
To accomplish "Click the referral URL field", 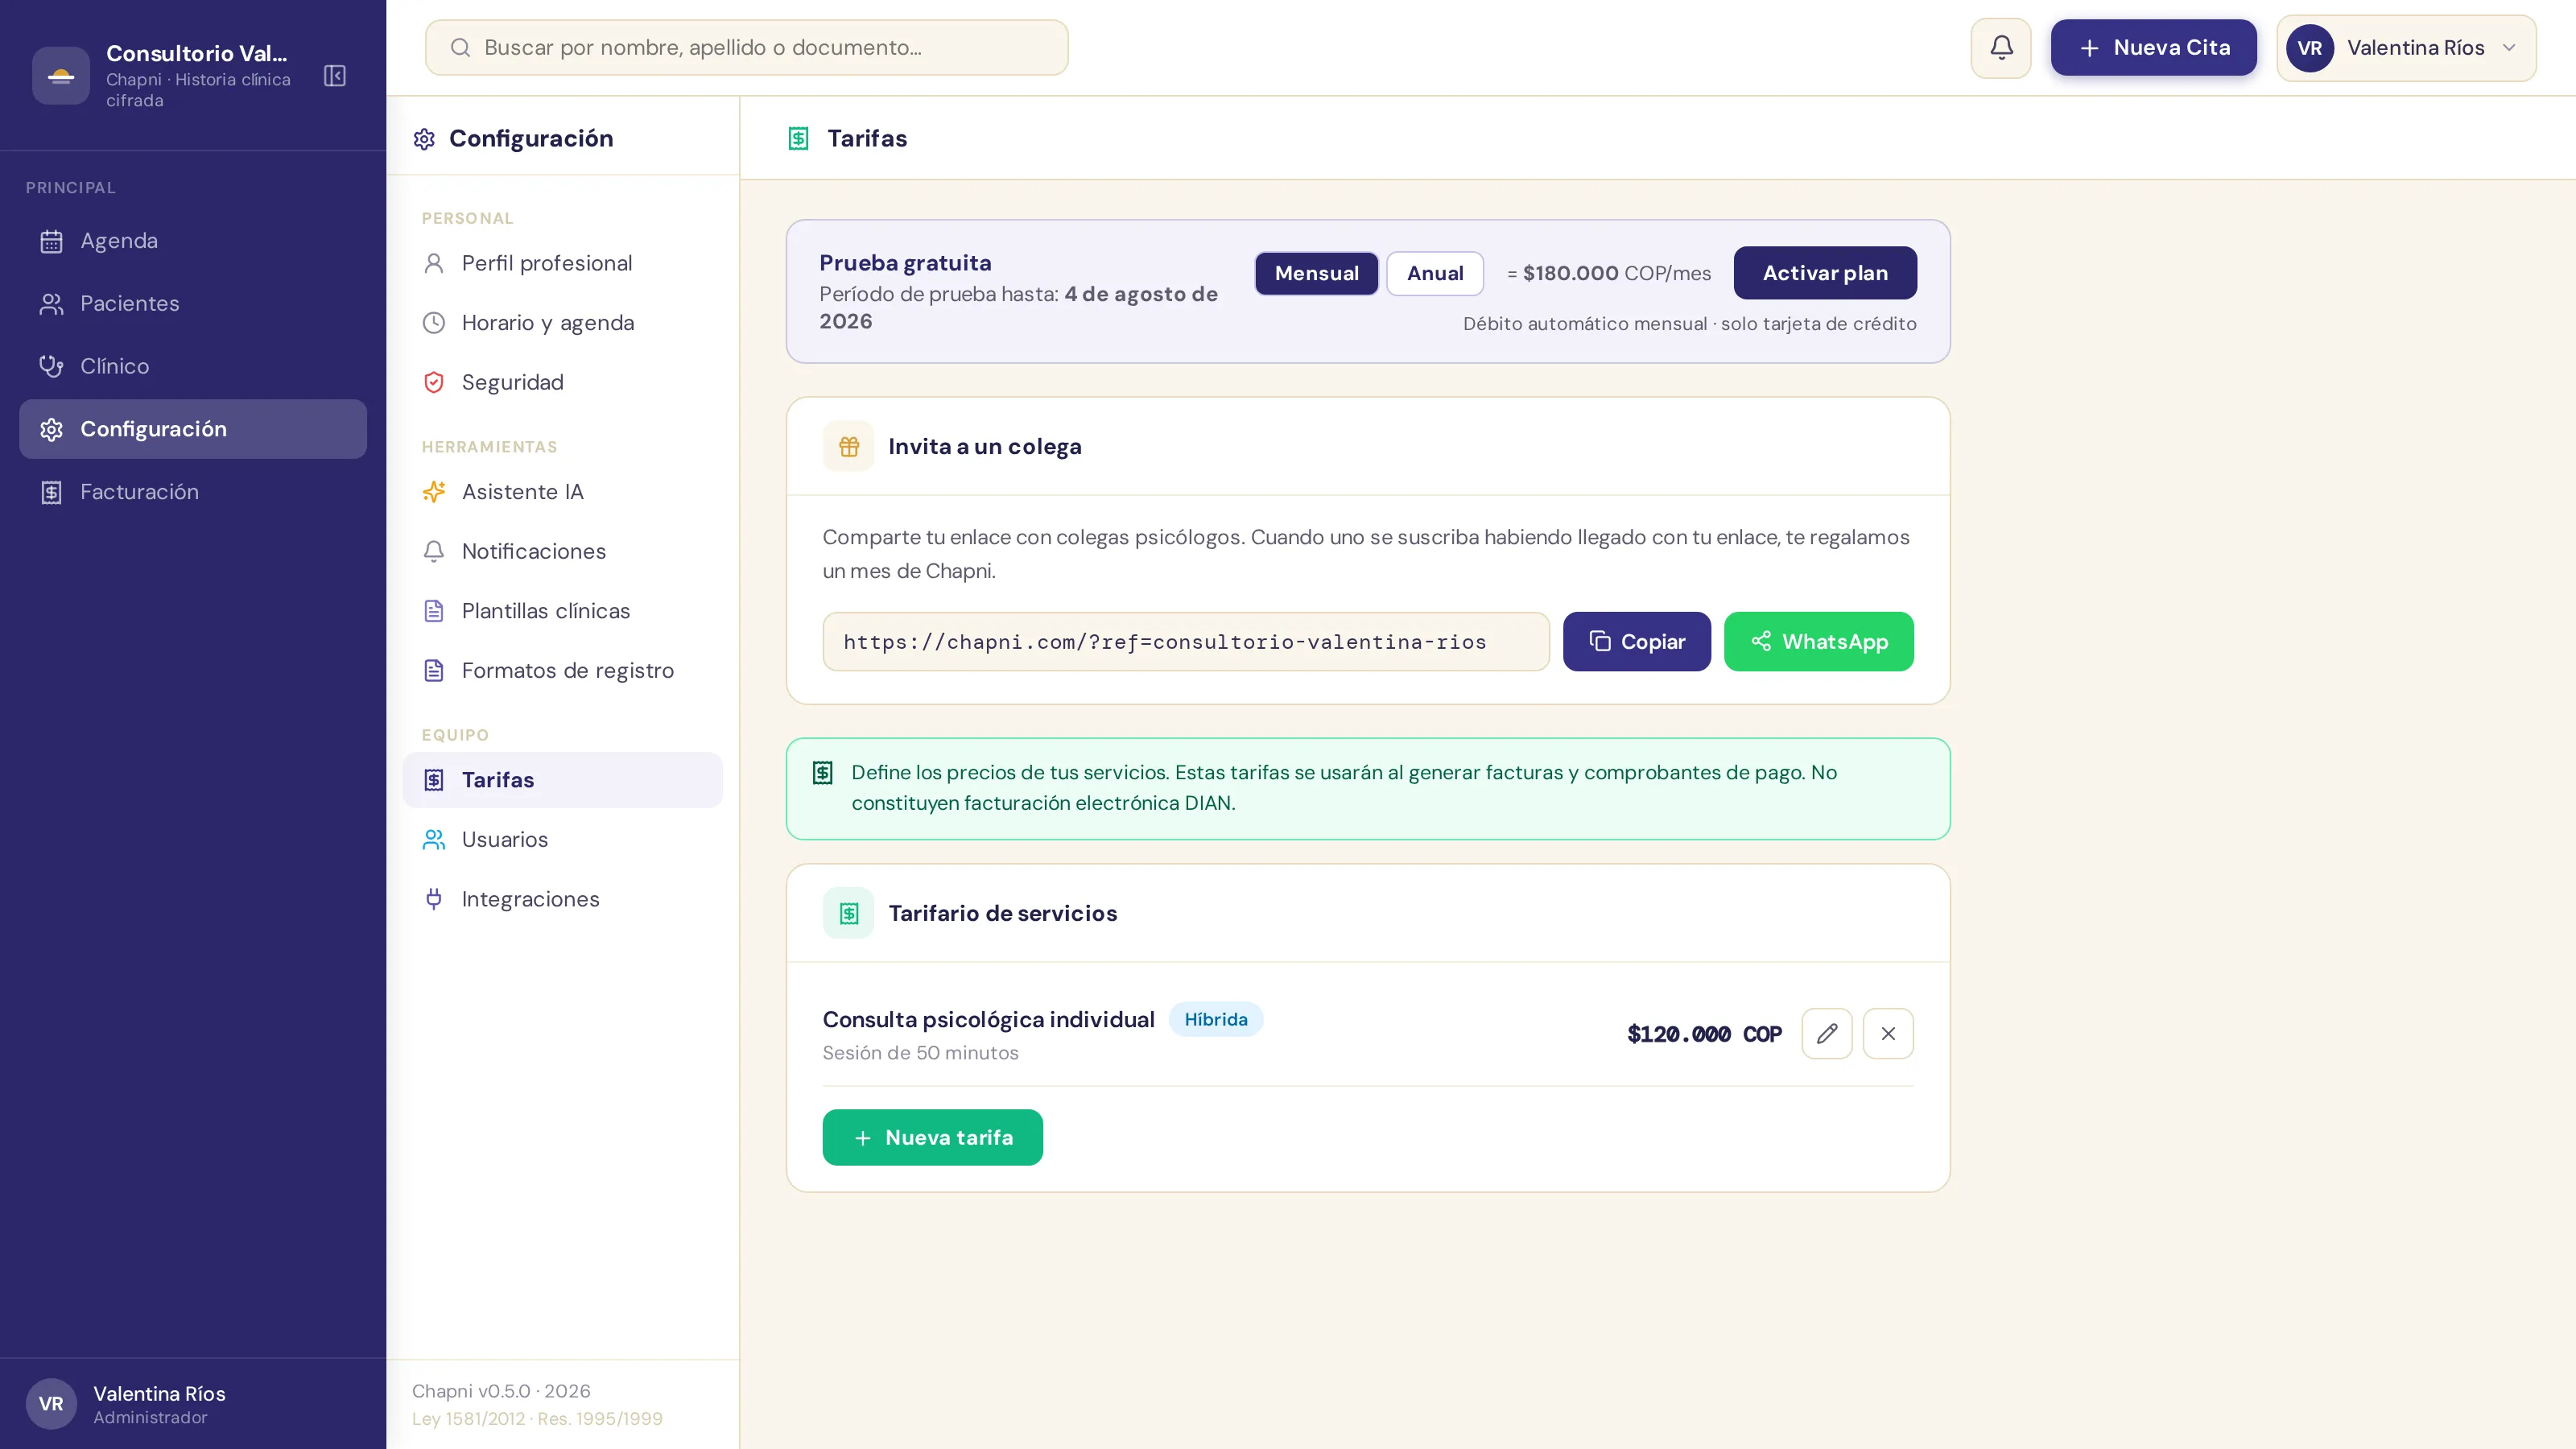I will coord(1185,642).
